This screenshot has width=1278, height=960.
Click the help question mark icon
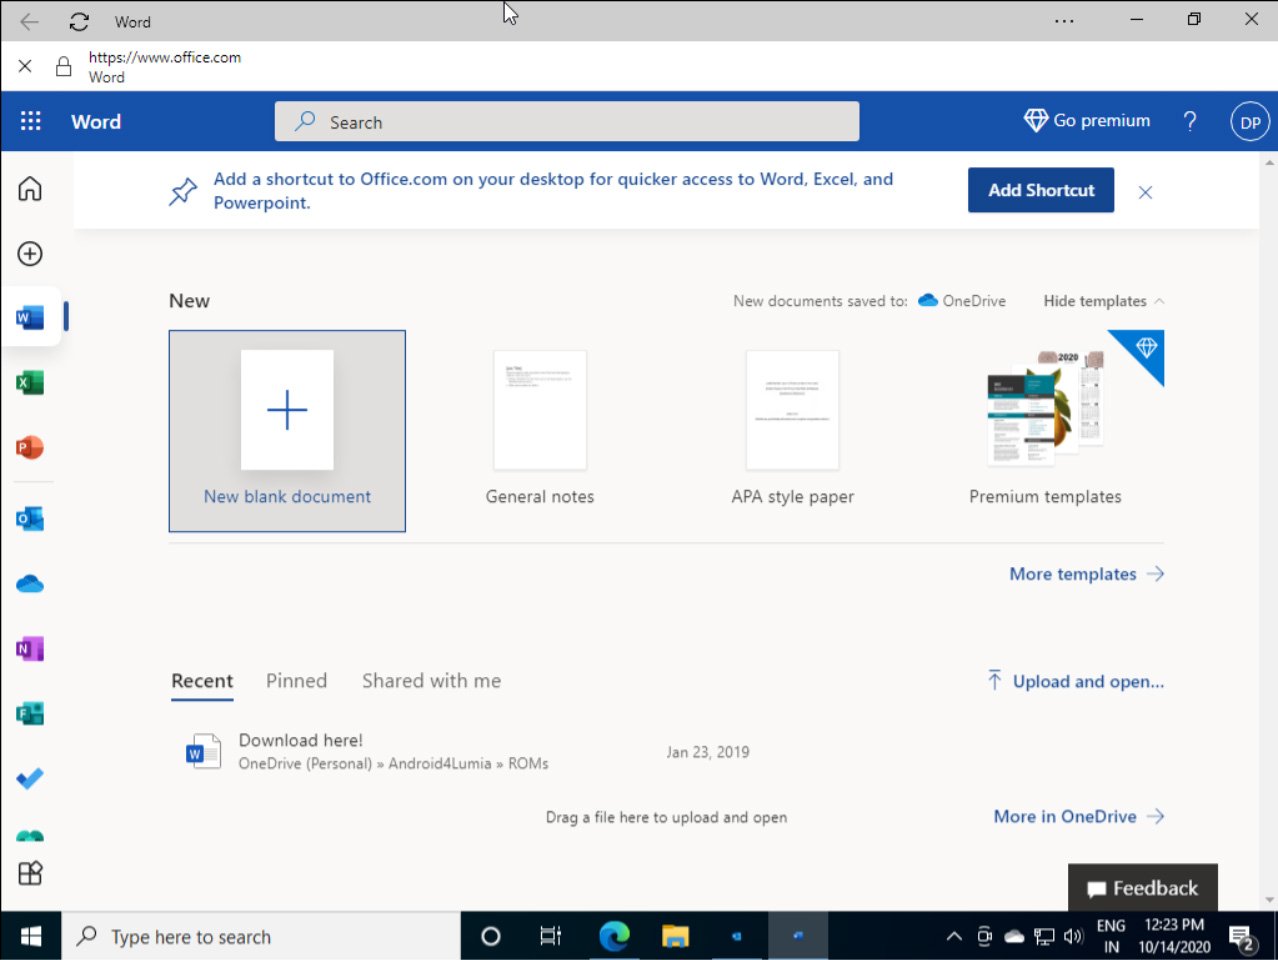[1190, 121]
